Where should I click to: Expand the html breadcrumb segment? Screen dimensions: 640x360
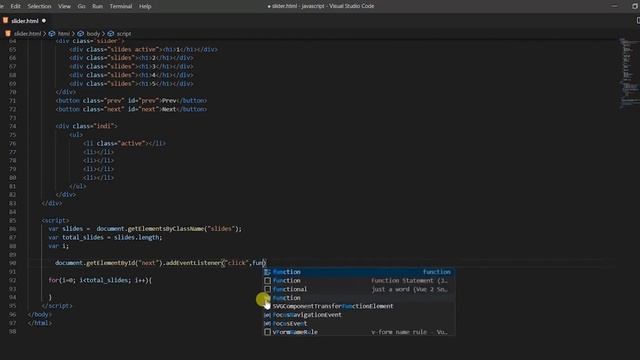[x=63, y=33]
